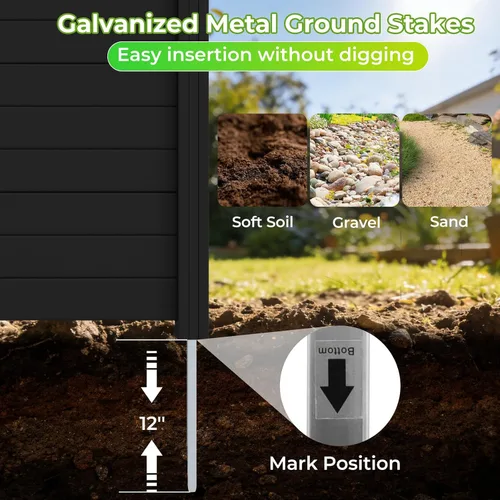Click the Soft Soil thumbnail image
This screenshot has height=500, width=500.
click(x=262, y=160)
